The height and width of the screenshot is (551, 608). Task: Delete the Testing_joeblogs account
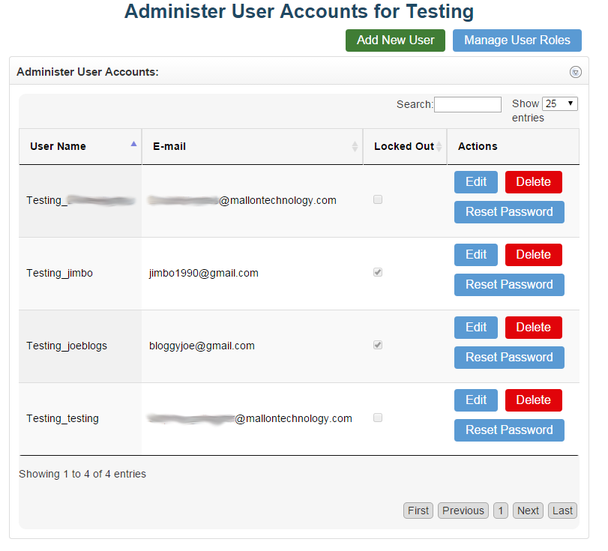533,328
